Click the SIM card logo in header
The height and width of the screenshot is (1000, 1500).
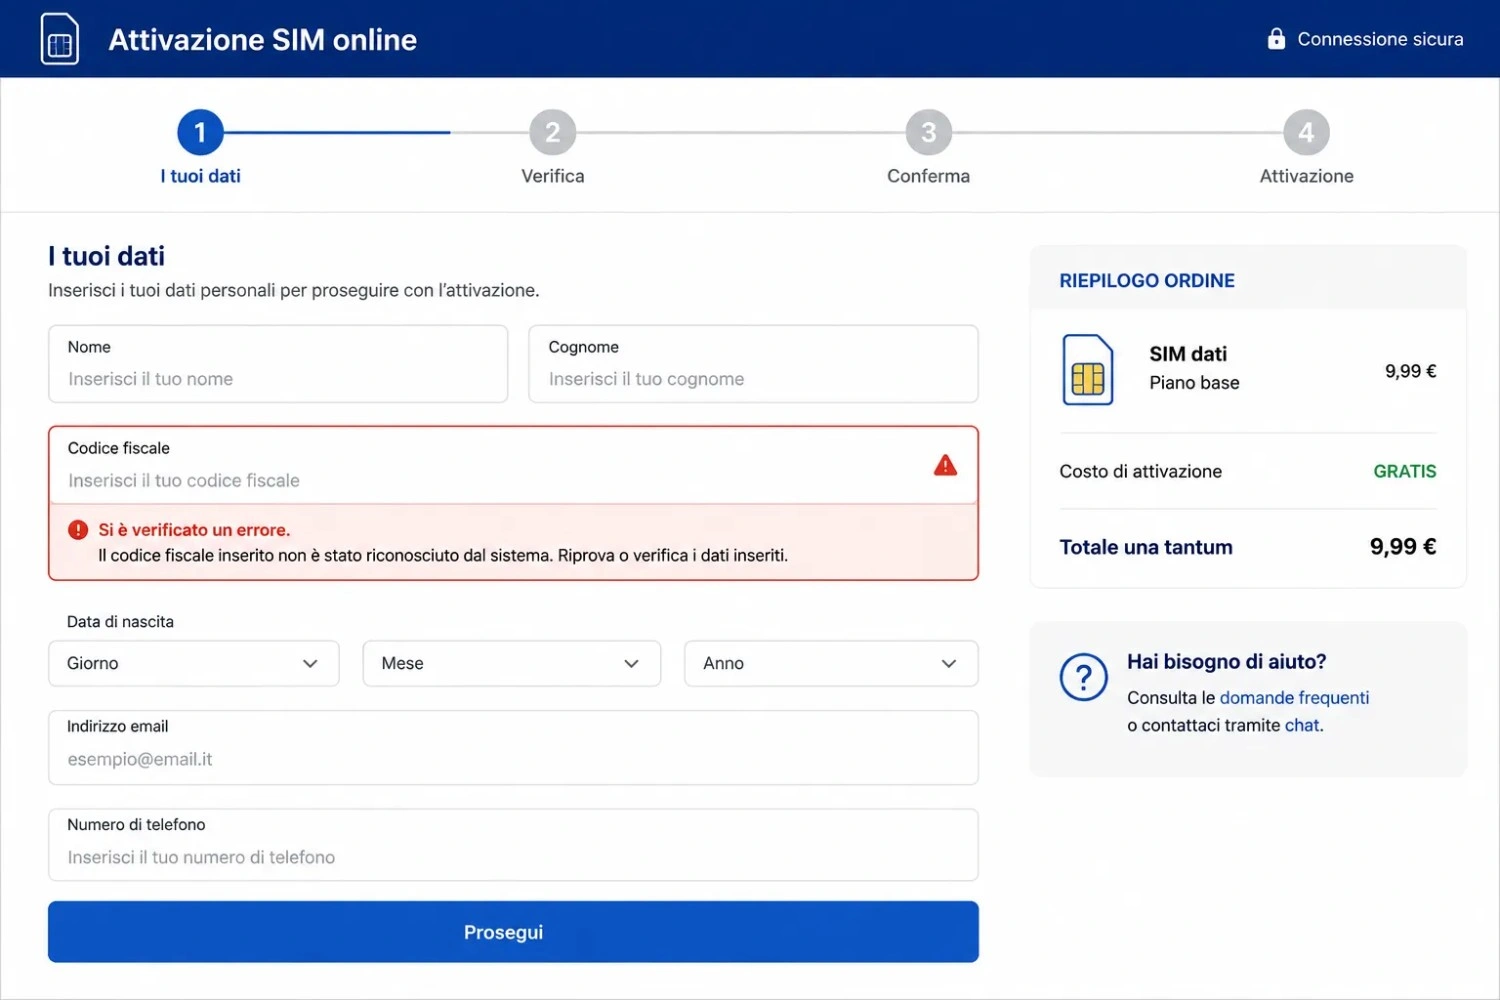pyautogui.click(x=60, y=39)
